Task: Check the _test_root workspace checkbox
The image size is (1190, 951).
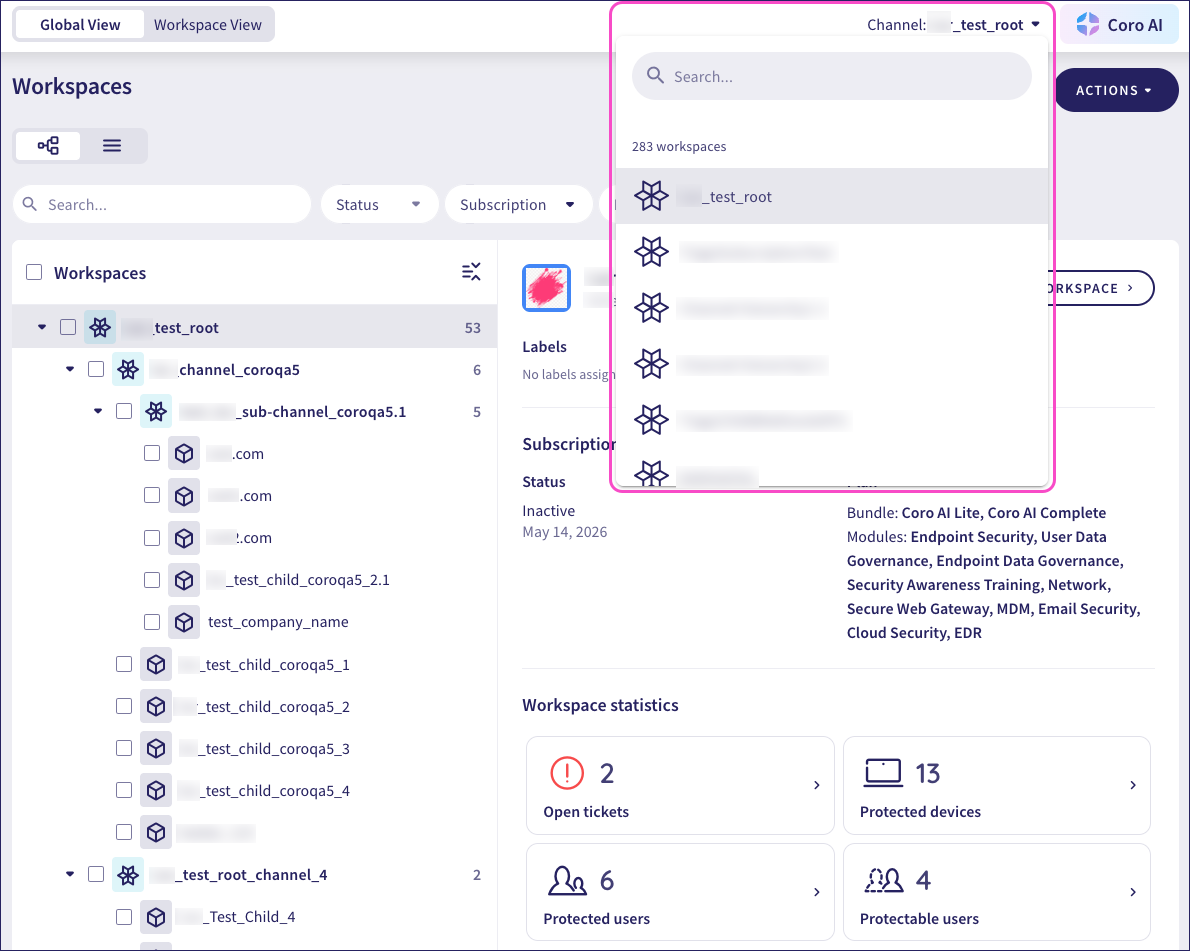Action: tap(68, 327)
